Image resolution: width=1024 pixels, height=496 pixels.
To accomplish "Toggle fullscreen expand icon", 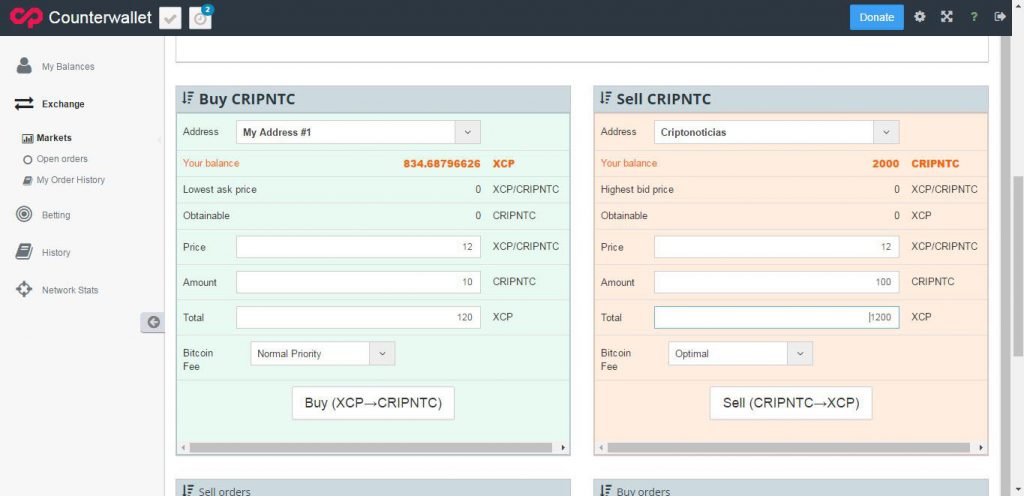I will click(946, 17).
